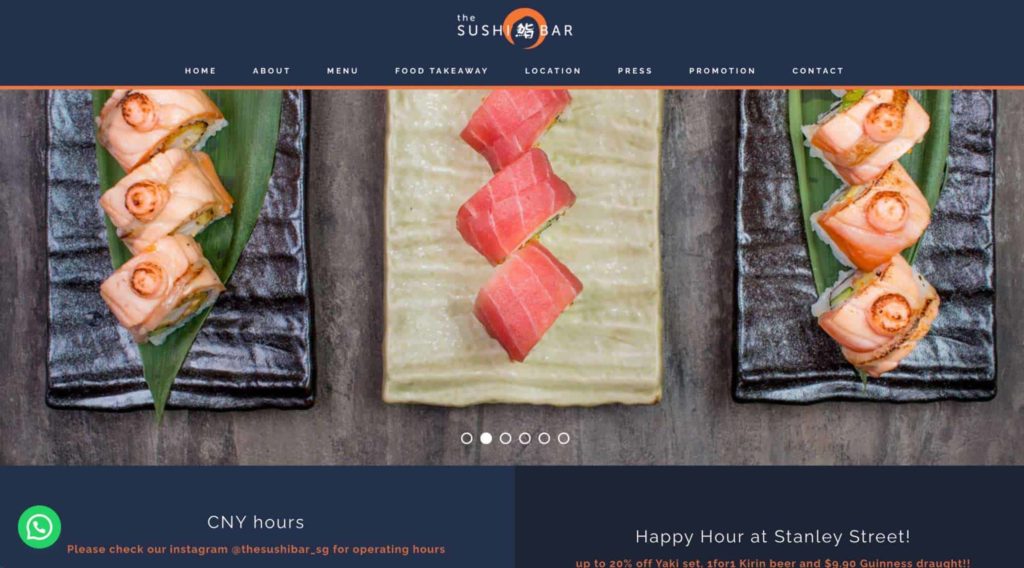This screenshot has height=568, width=1024.
Task: Click Happy Hour at Stanley Street heading
Action: pos(773,537)
